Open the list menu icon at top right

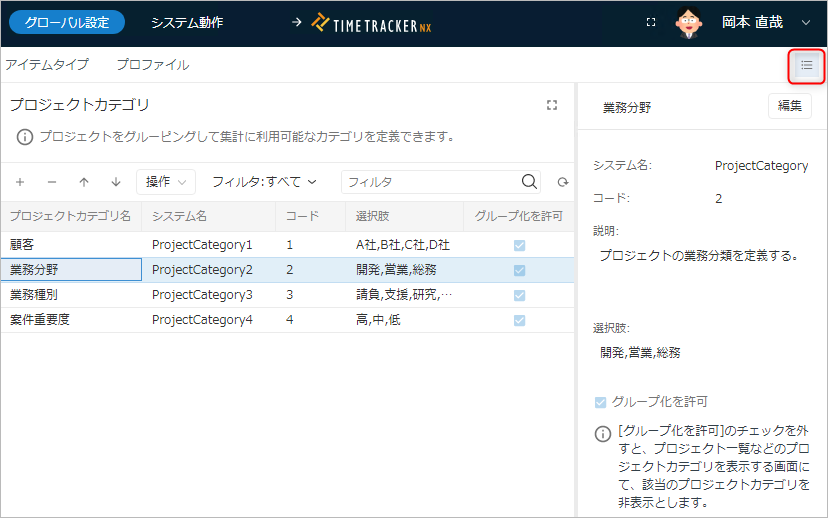coord(806,66)
